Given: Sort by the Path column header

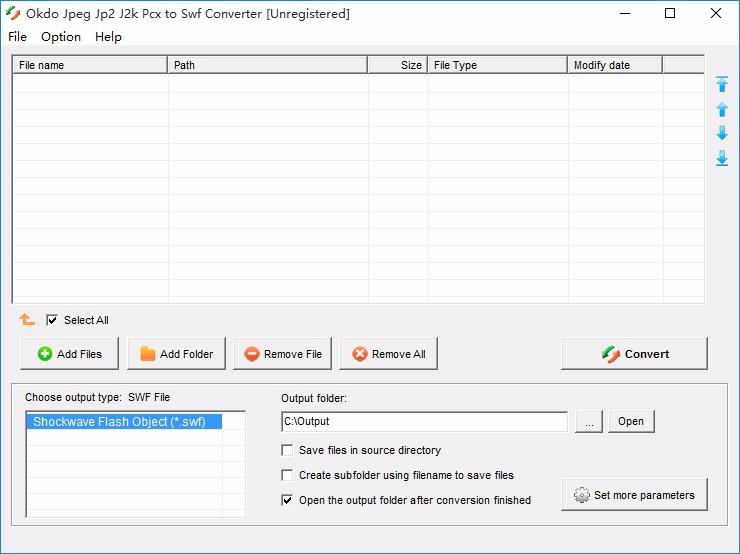Looking at the screenshot, I should click(267, 65).
